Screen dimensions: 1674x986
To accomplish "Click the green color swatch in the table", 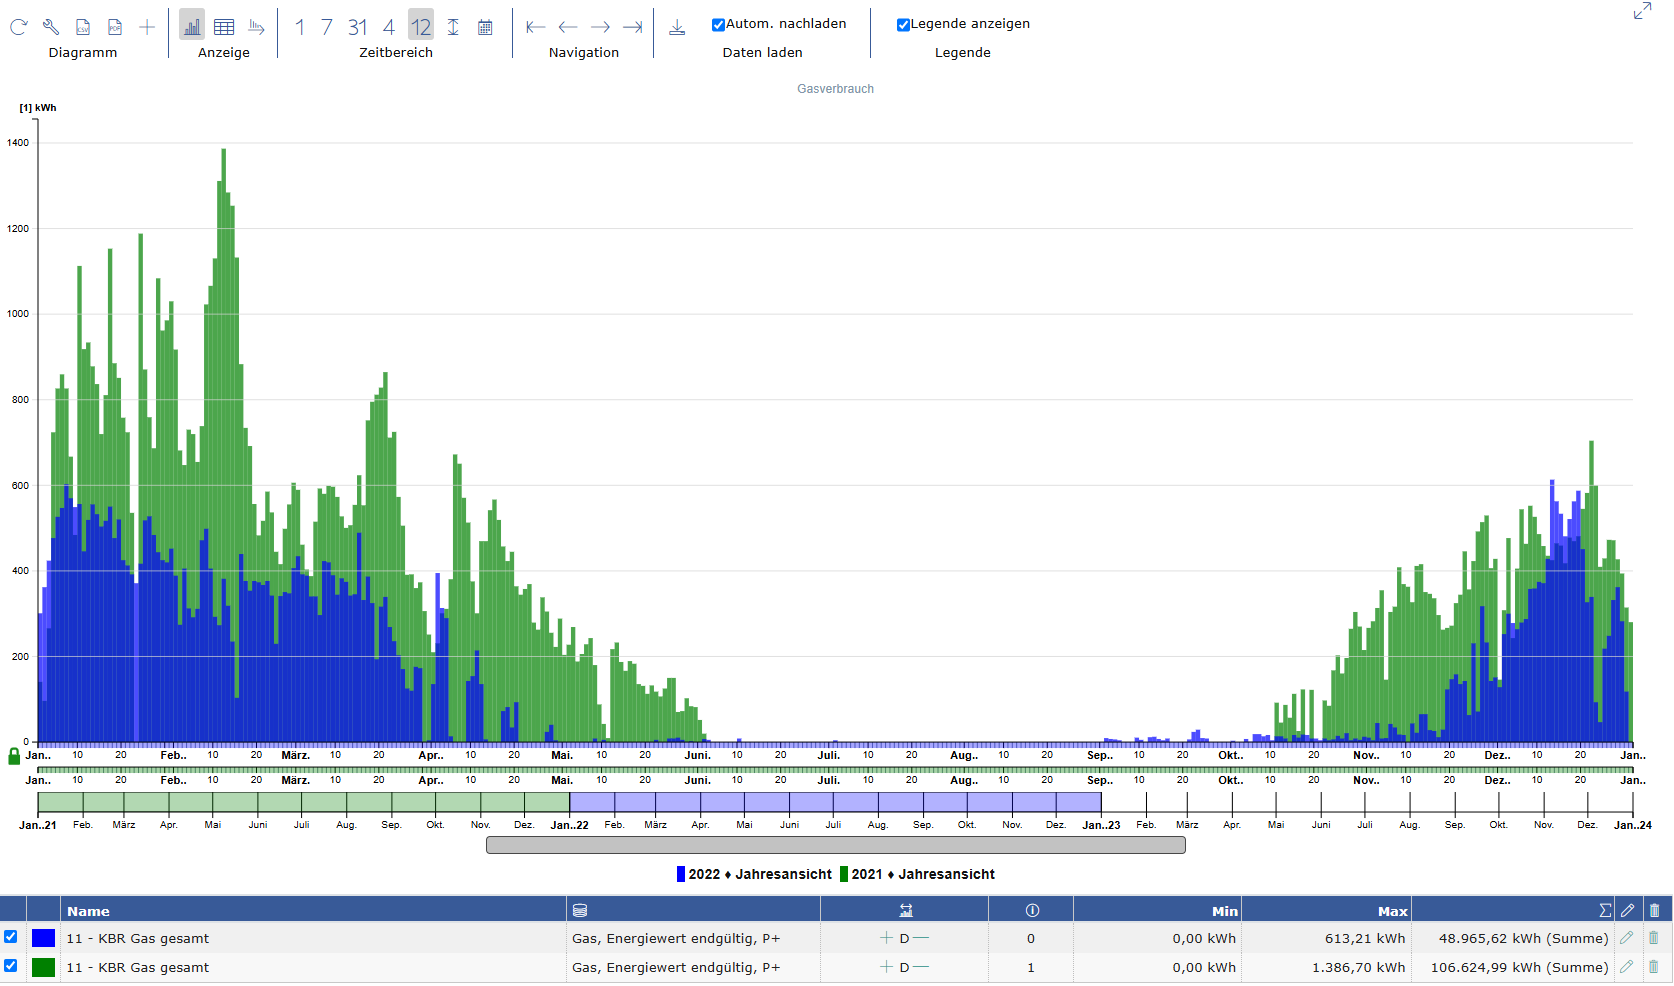I will tap(43, 967).
